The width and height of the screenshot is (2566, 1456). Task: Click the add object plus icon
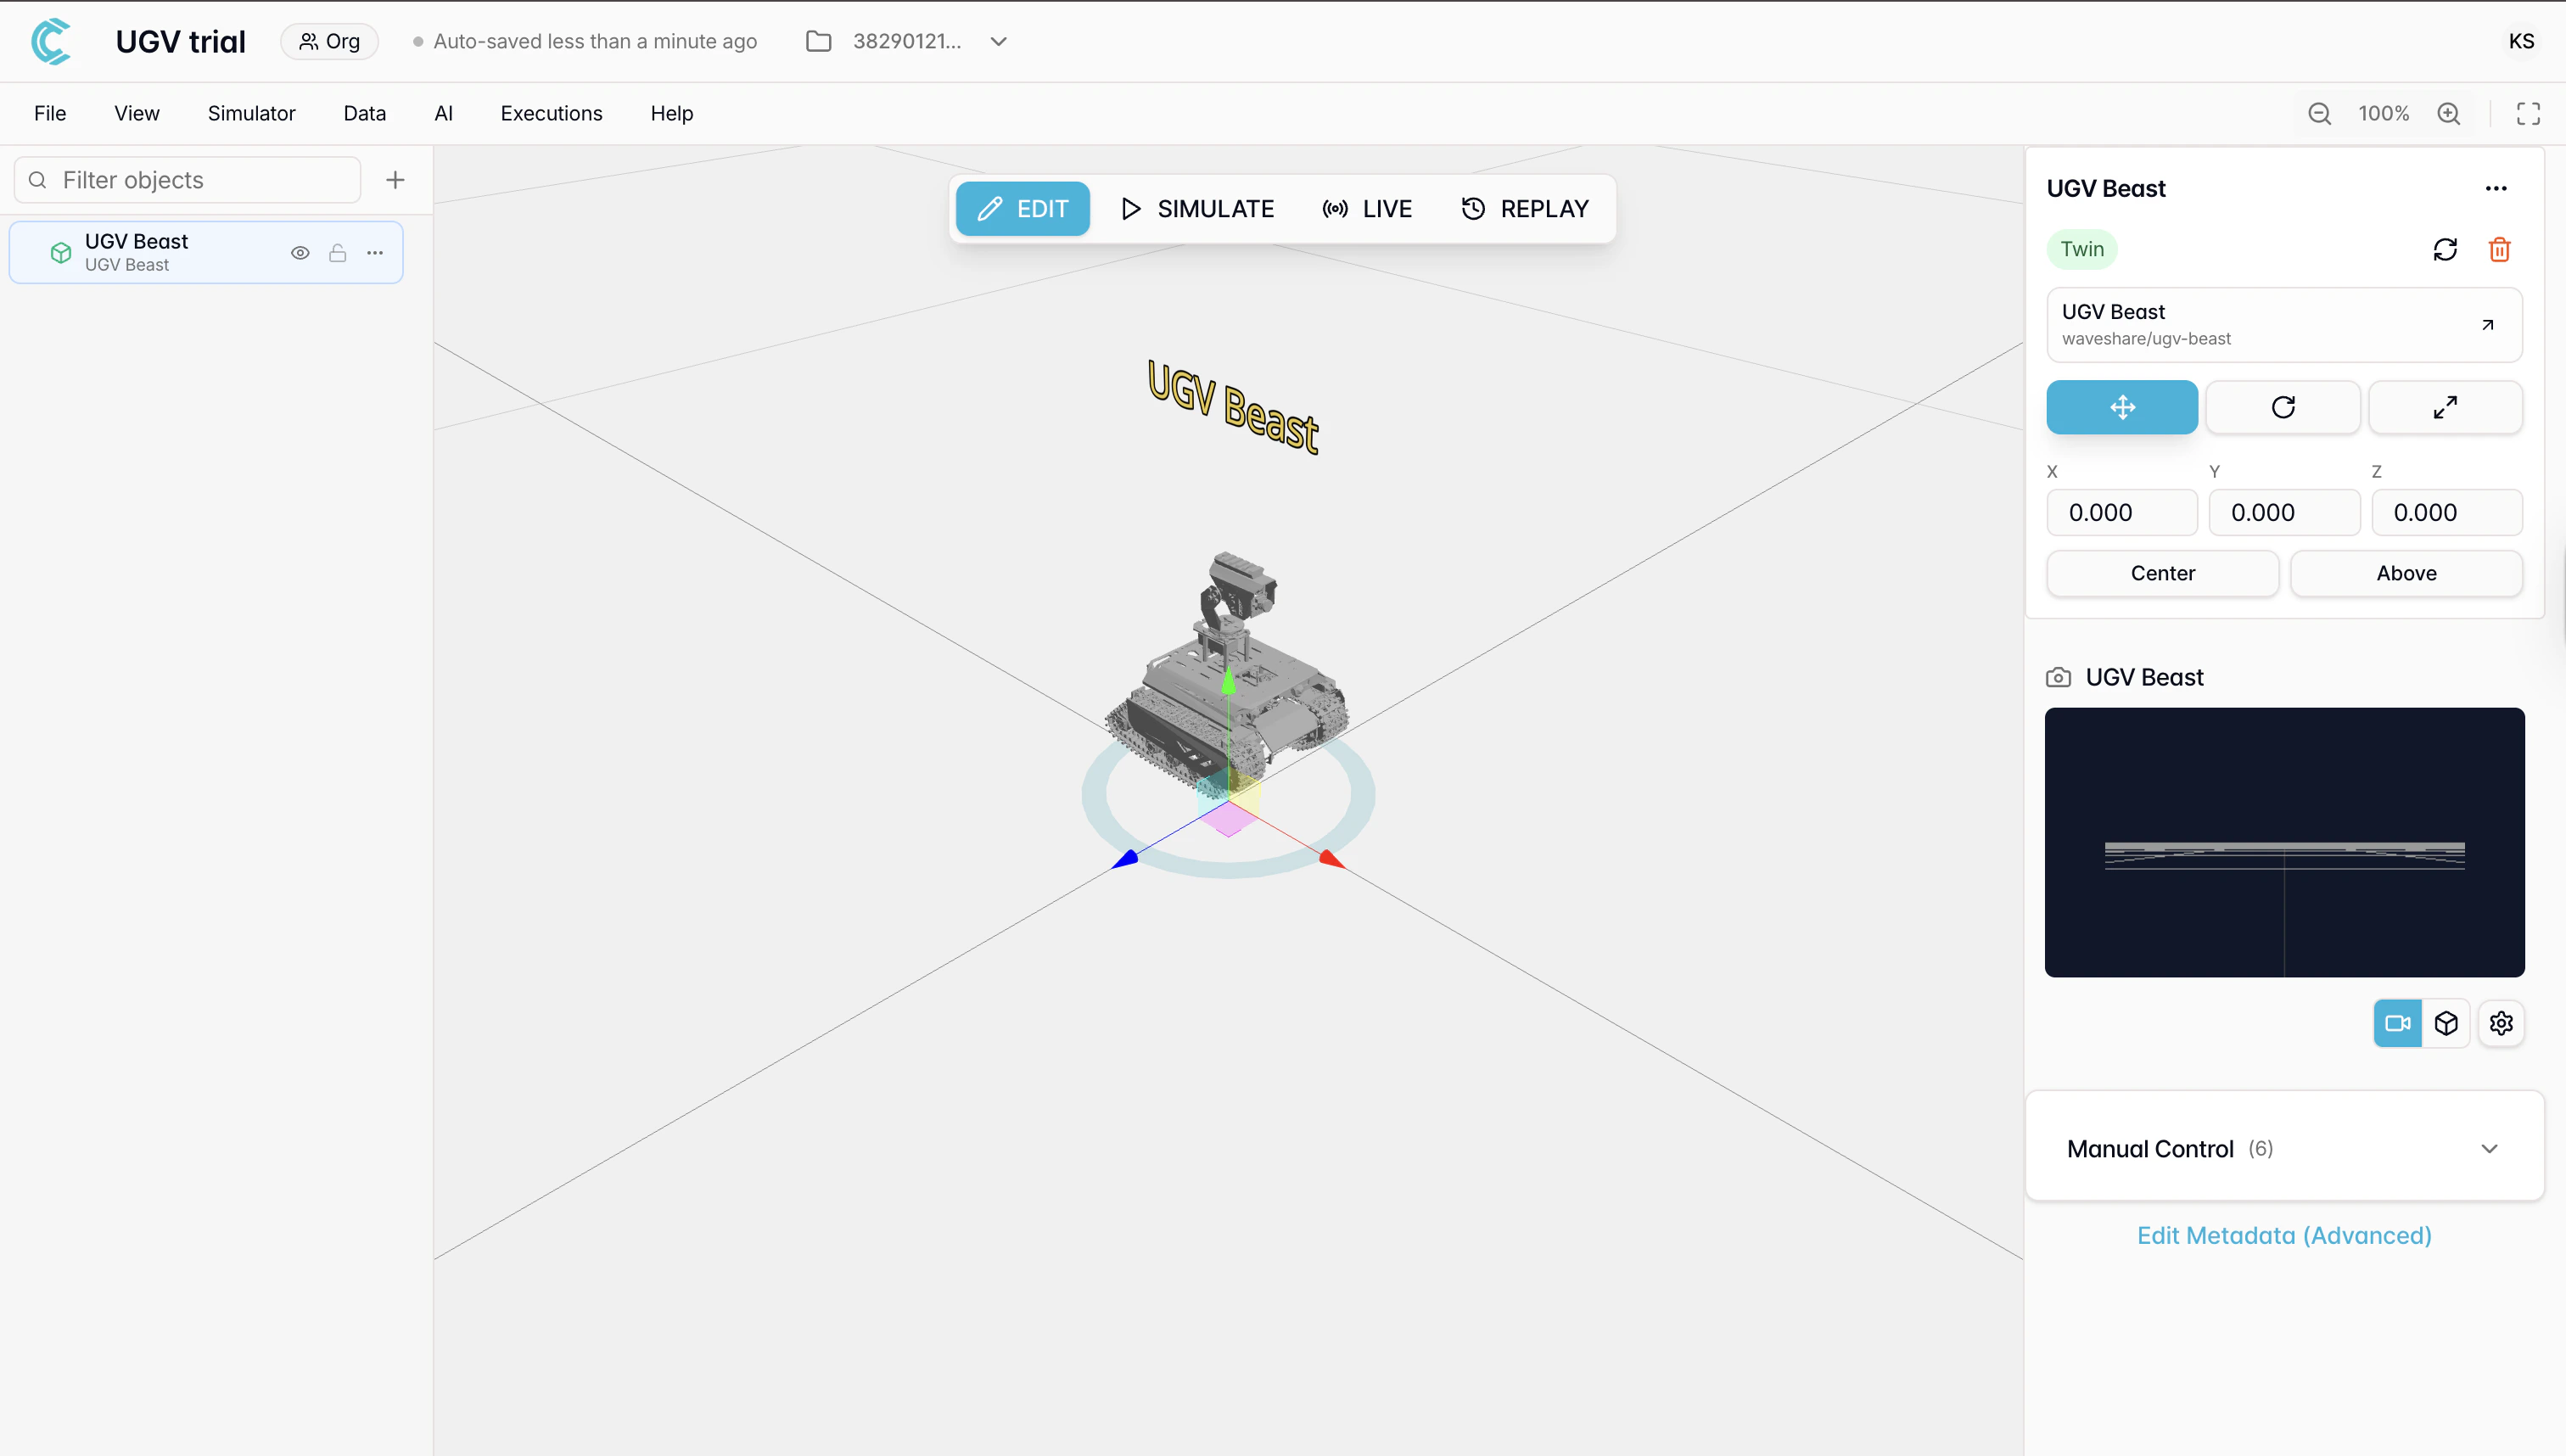coord(395,180)
